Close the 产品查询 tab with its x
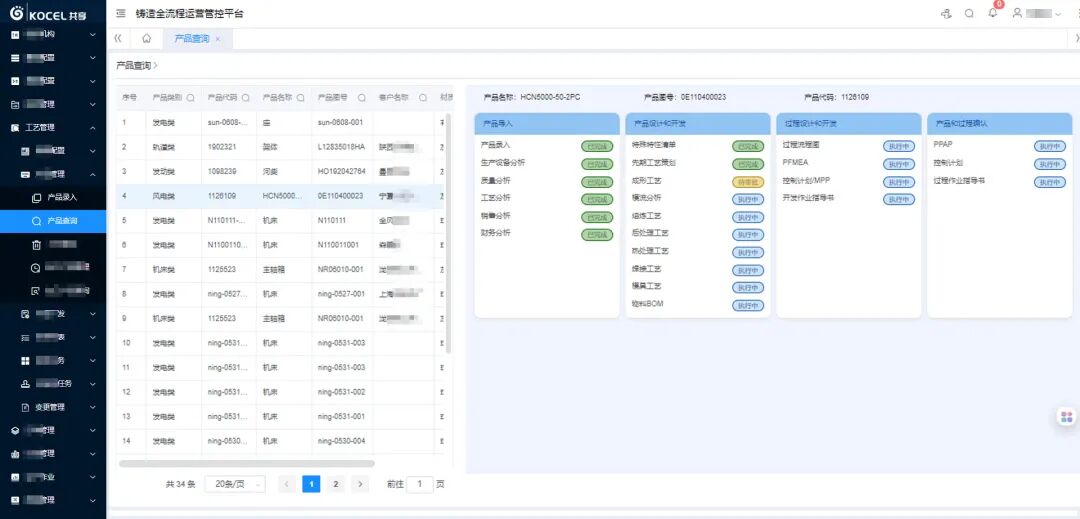The width and height of the screenshot is (1080, 519). (x=218, y=39)
